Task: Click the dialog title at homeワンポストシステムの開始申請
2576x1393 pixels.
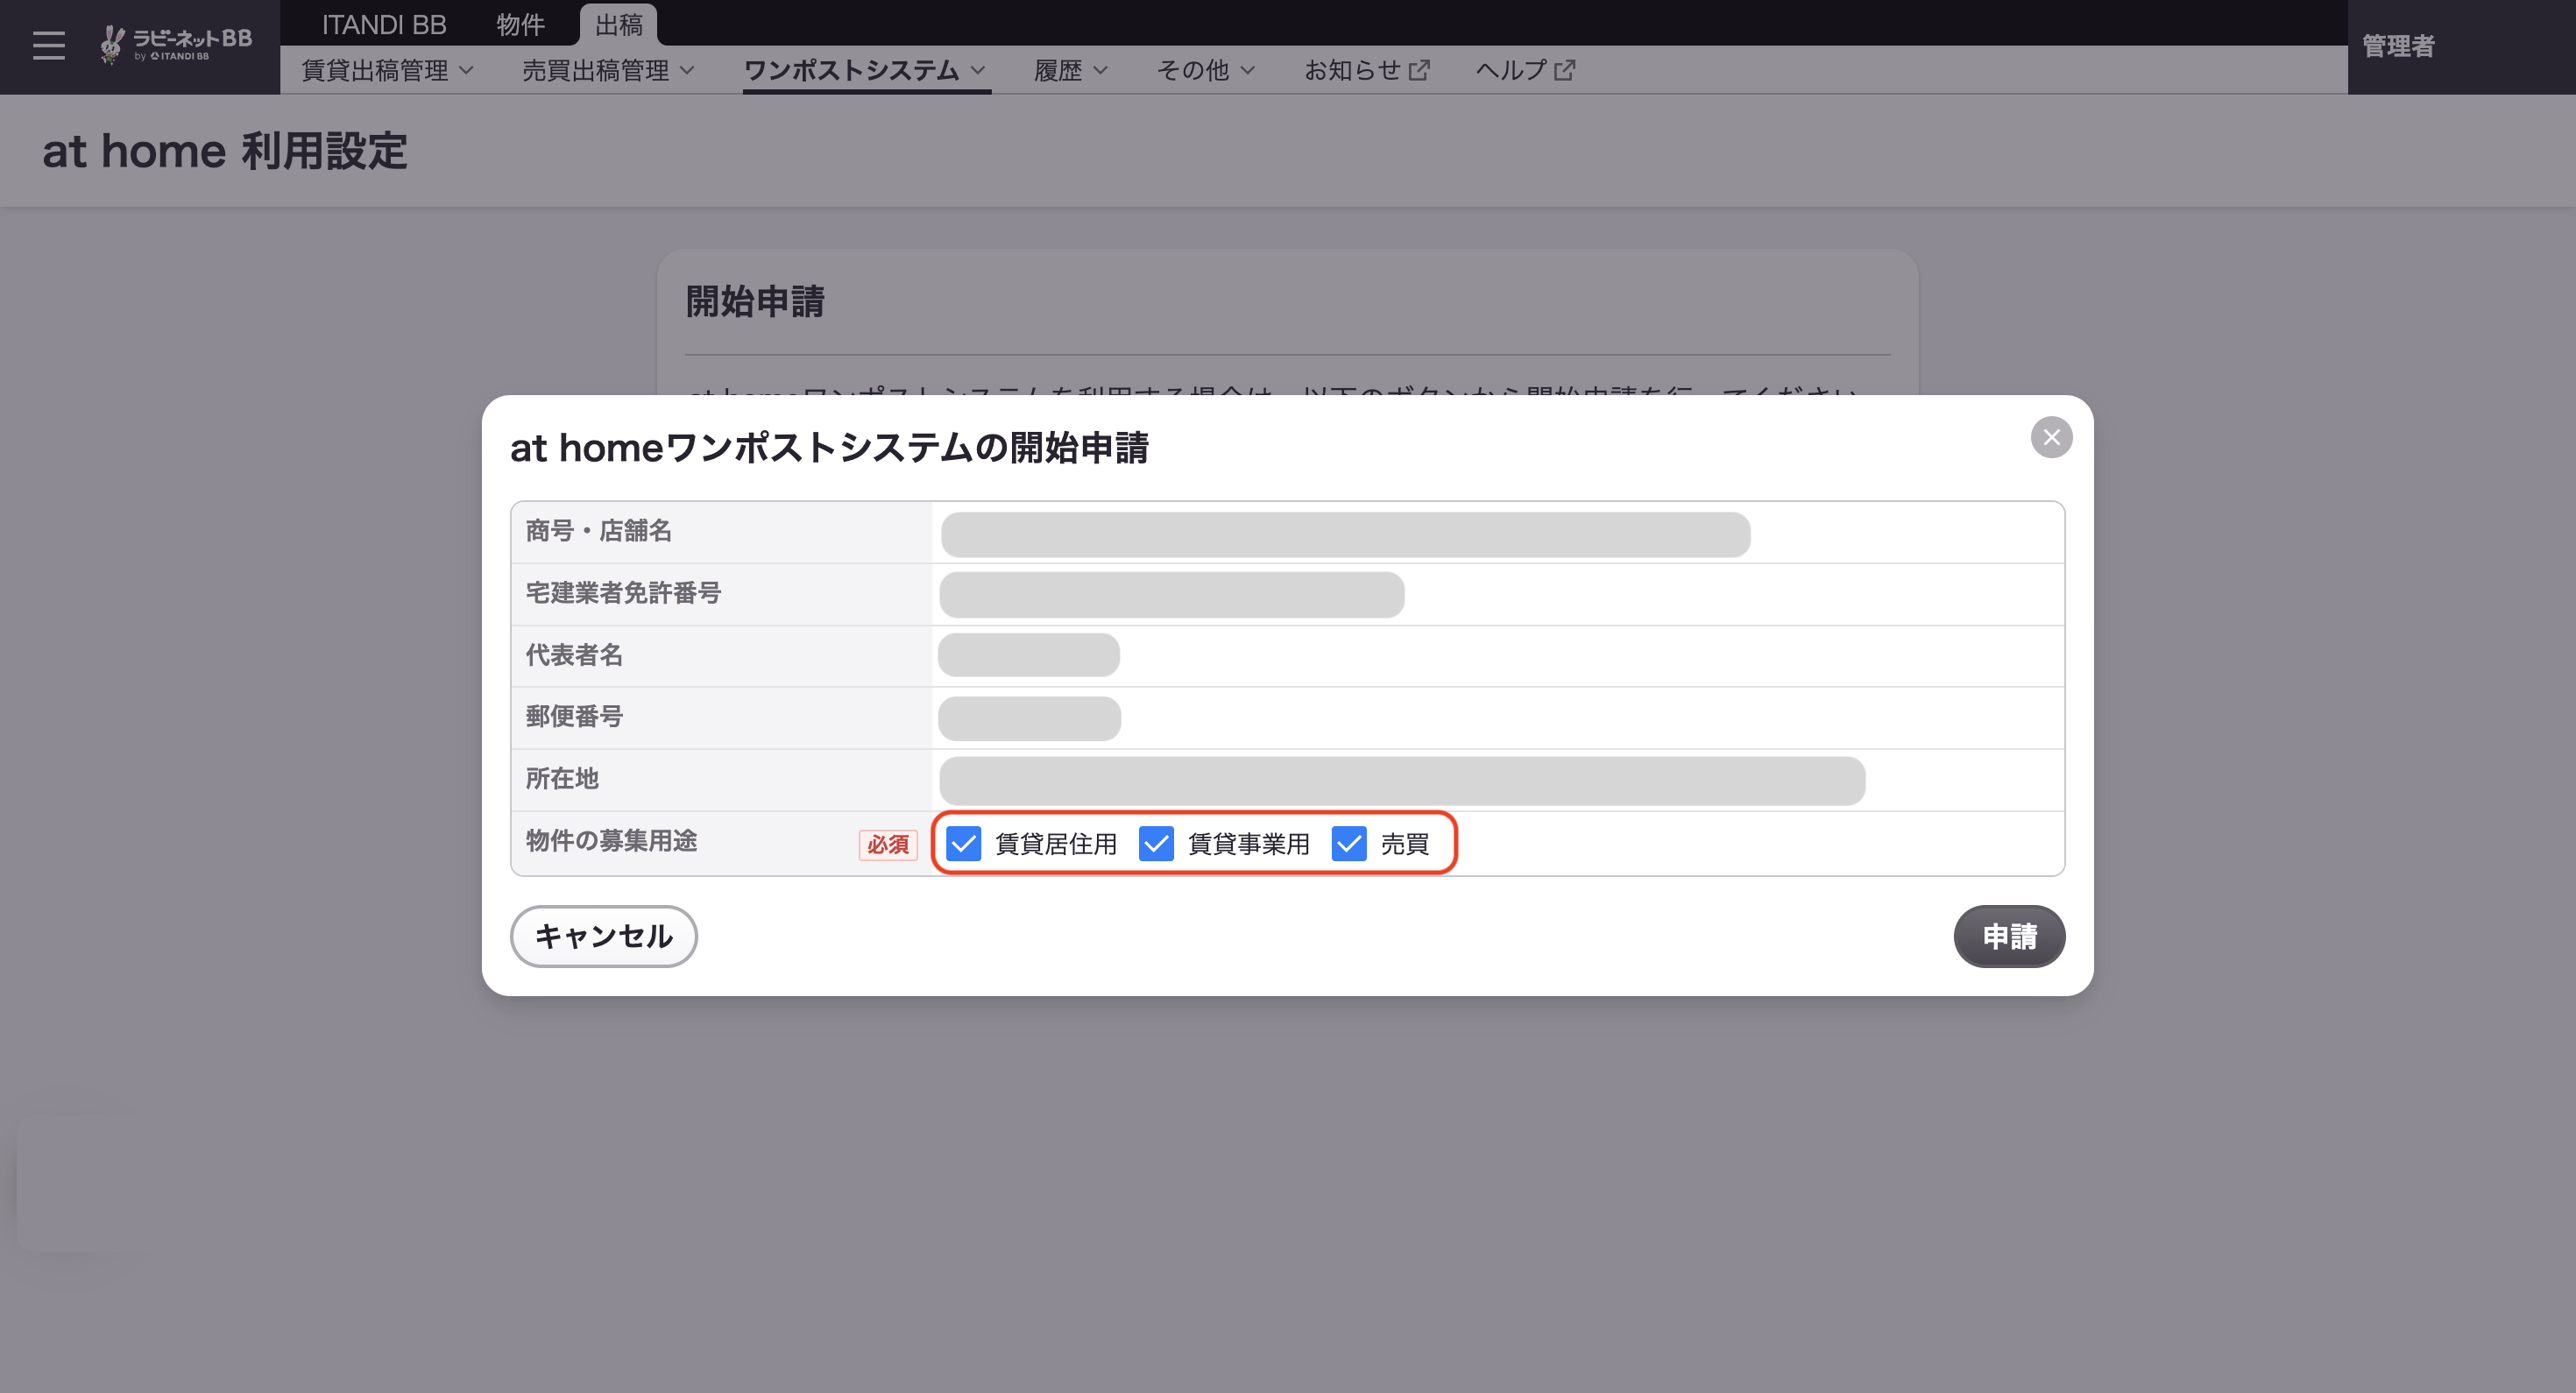Action: tap(830, 447)
